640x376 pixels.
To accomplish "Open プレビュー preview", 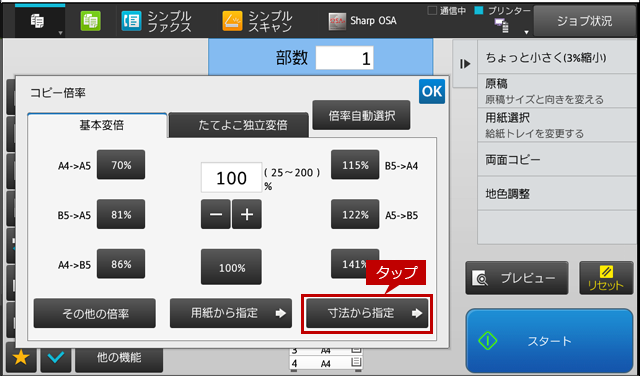I will coord(517,278).
